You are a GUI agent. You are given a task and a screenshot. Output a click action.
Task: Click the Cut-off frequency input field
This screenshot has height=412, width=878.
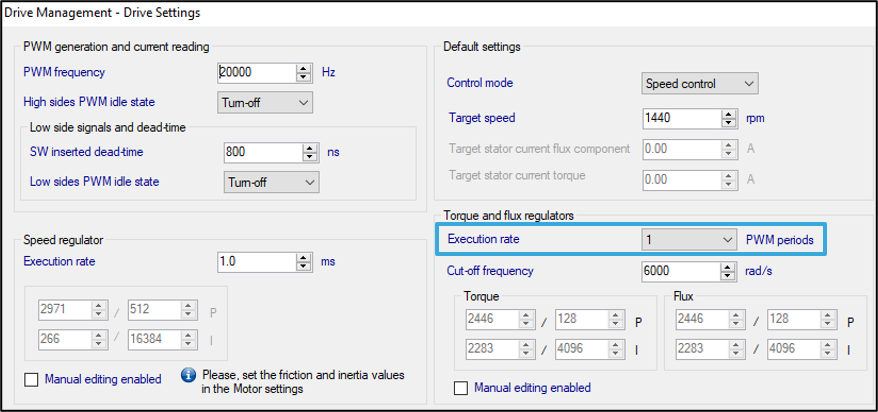681,271
